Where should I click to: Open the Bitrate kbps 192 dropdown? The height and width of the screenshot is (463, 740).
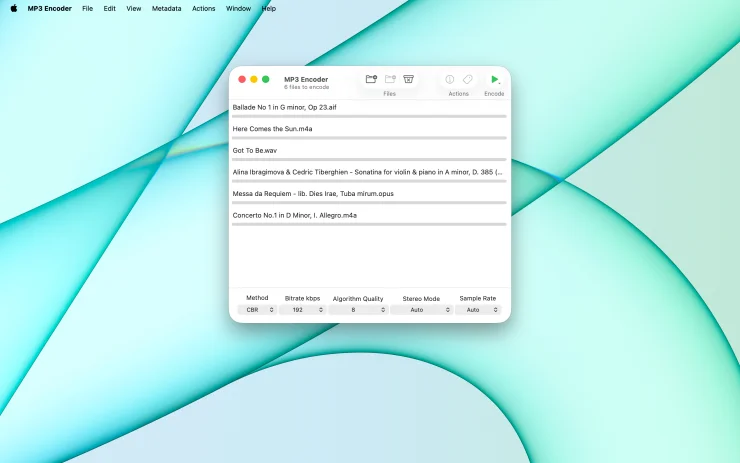tap(302, 310)
